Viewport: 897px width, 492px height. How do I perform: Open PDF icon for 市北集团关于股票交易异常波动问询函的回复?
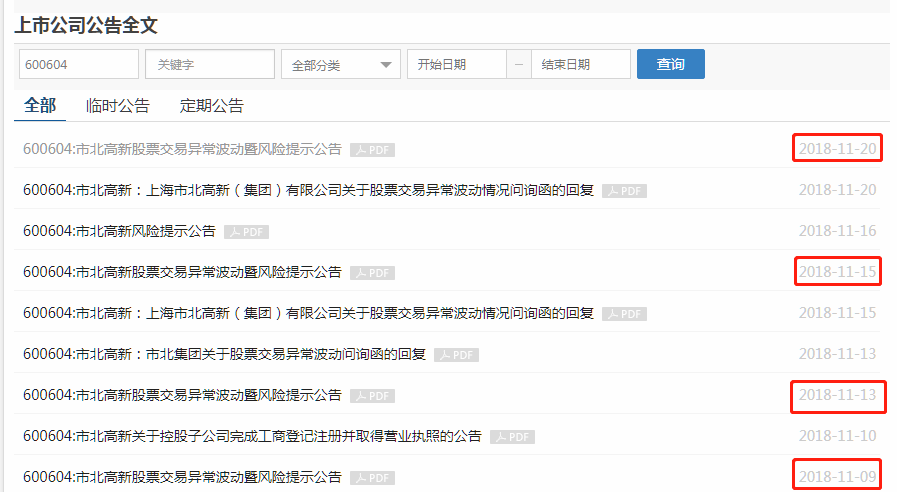pos(456,355)
